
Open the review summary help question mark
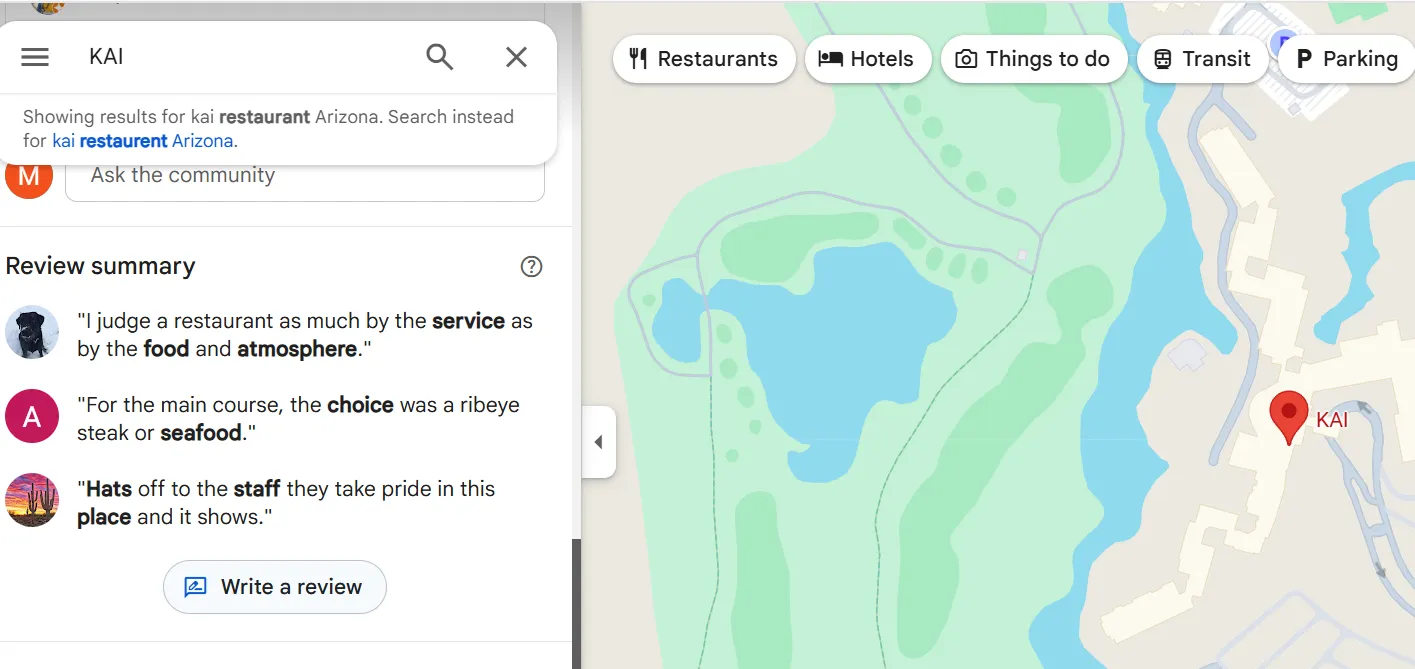pyautogui.click(x=531, y=266)
